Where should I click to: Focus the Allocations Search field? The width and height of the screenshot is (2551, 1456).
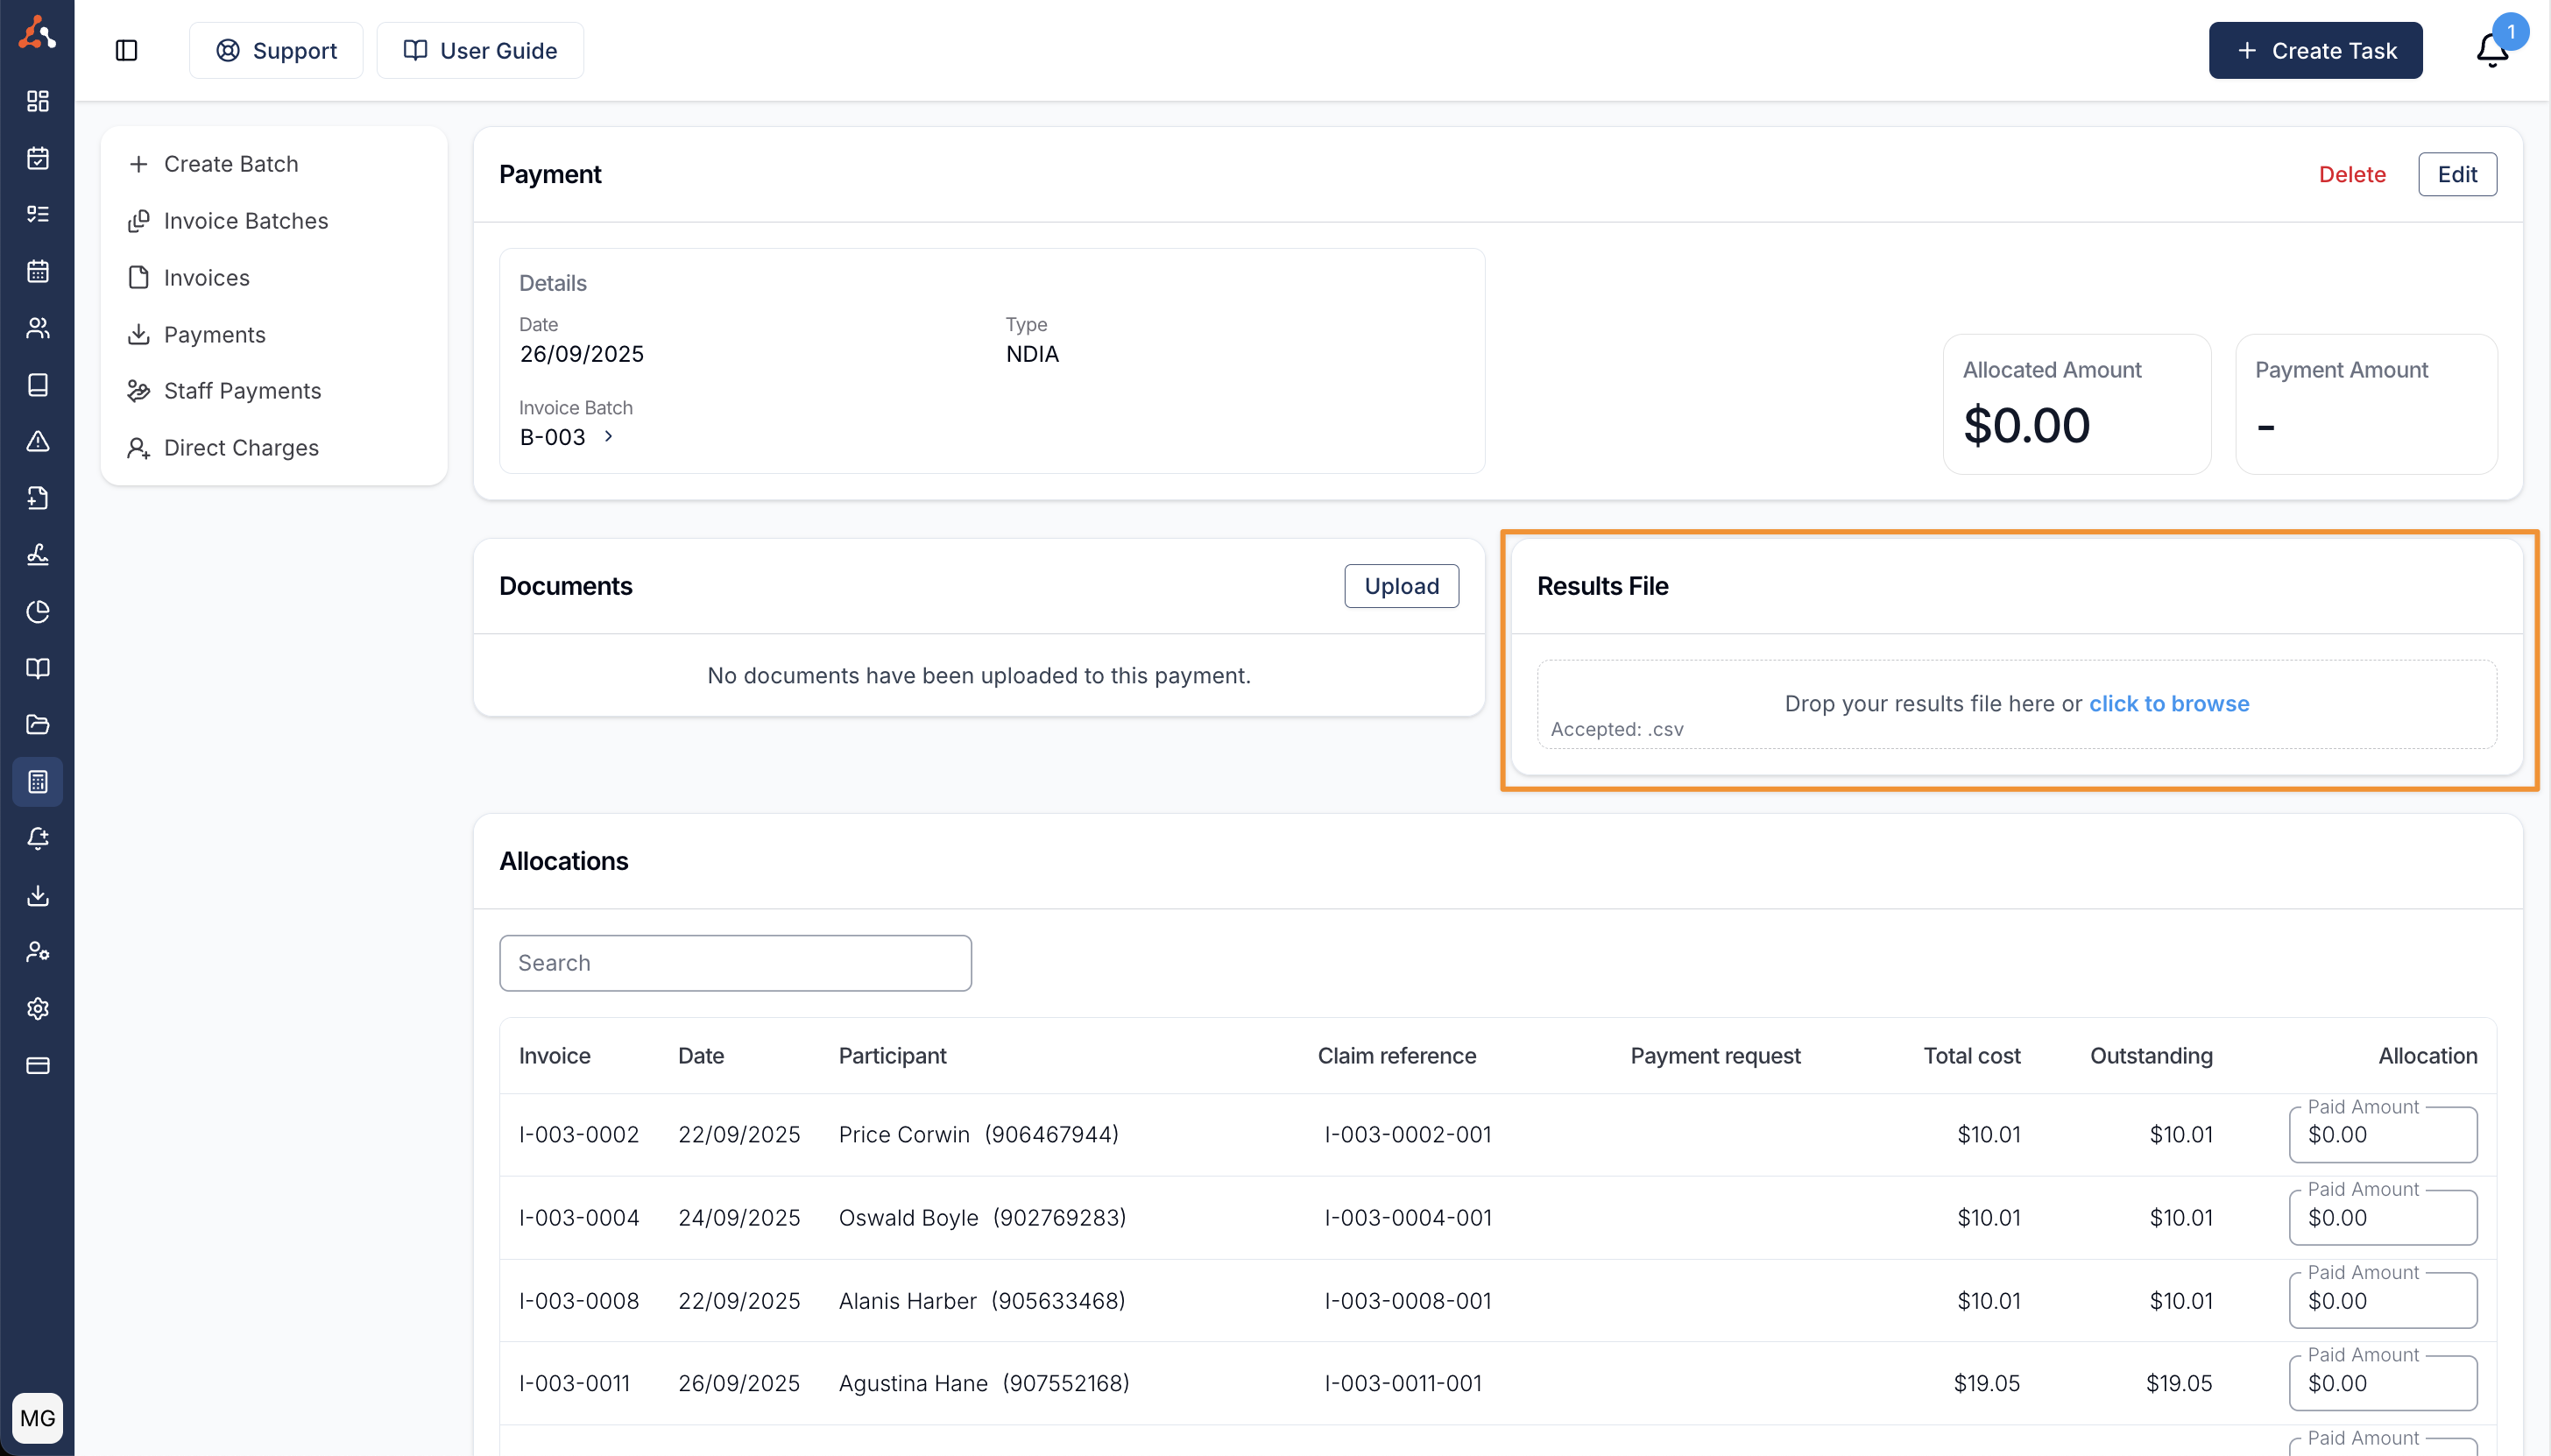pos(735,962)
